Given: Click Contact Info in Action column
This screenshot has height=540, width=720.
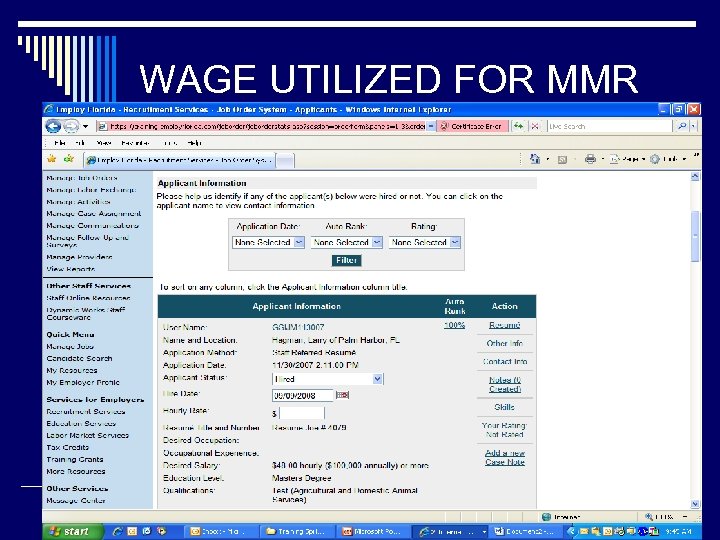Looking at the screenshot, I should pos(505,362).
